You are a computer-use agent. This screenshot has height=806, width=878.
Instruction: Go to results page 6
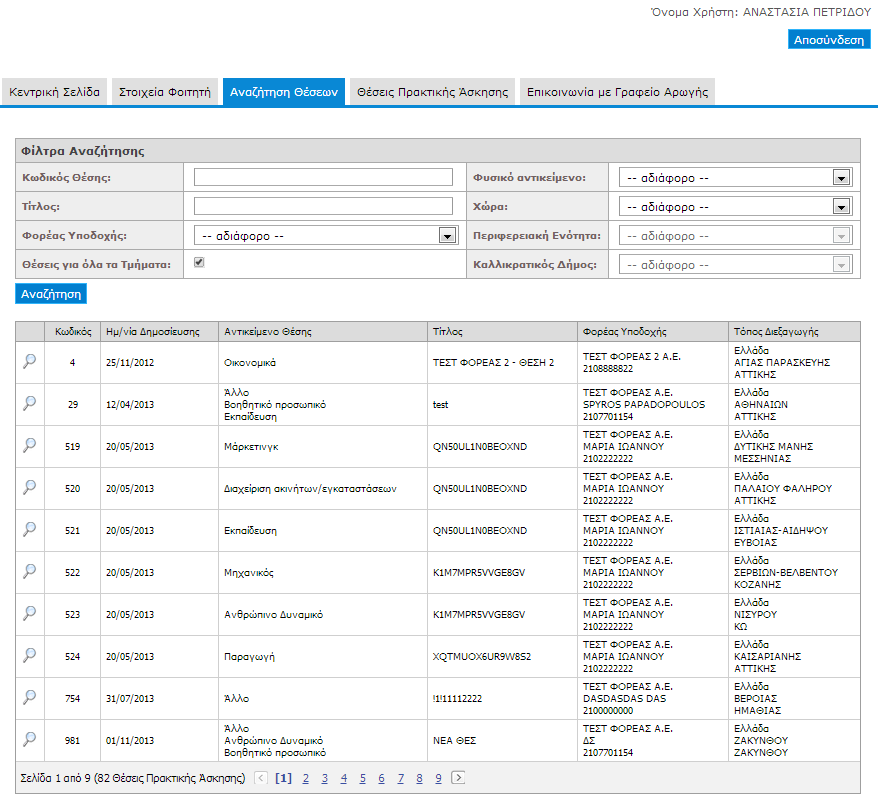click(x=381, y=778)
